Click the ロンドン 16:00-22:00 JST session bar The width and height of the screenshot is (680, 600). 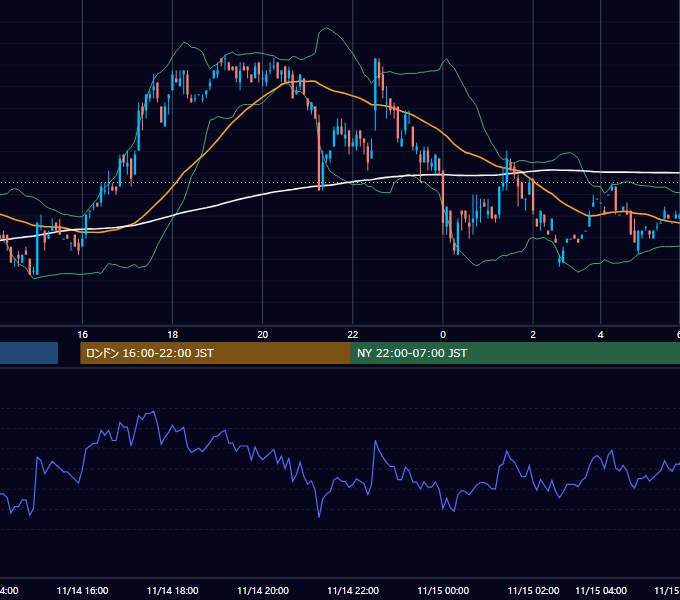point(215,353)
